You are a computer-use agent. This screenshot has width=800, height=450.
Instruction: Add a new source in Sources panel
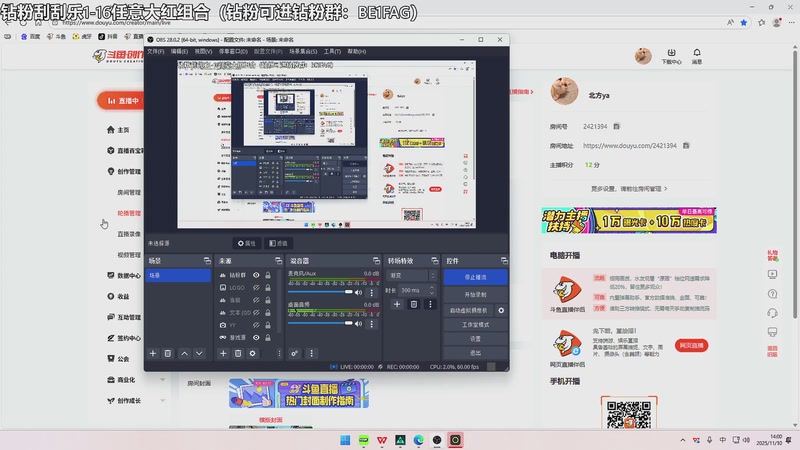click(x=223, y=353)
